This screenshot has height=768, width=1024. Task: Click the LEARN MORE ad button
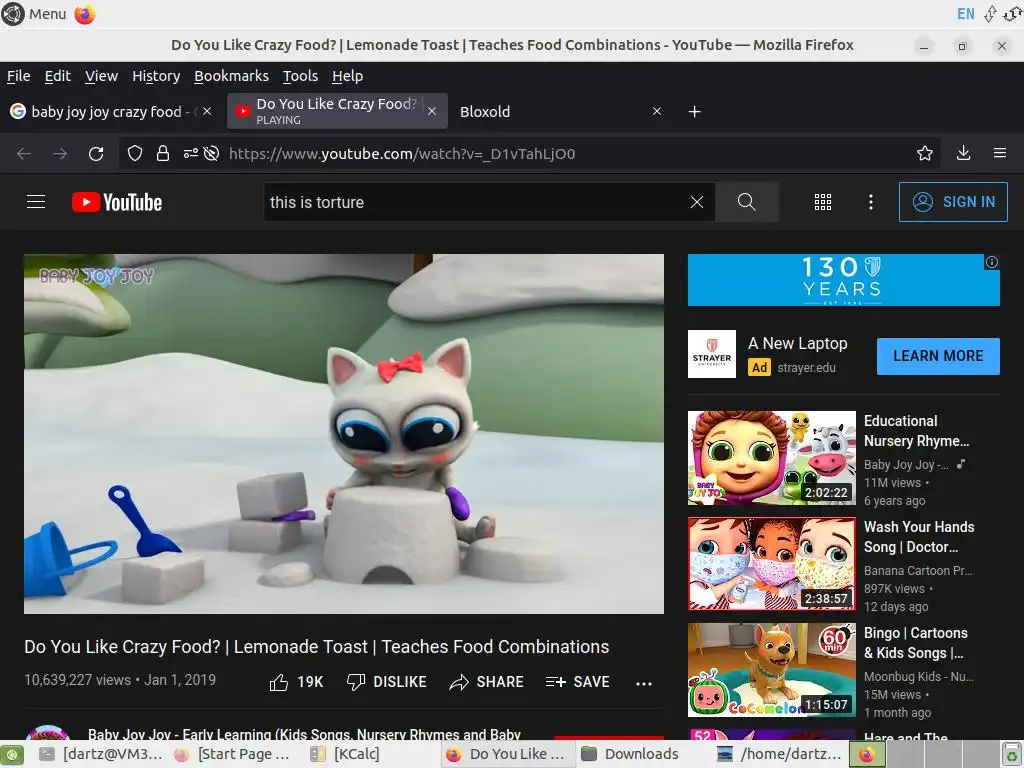tap(938, 356)
